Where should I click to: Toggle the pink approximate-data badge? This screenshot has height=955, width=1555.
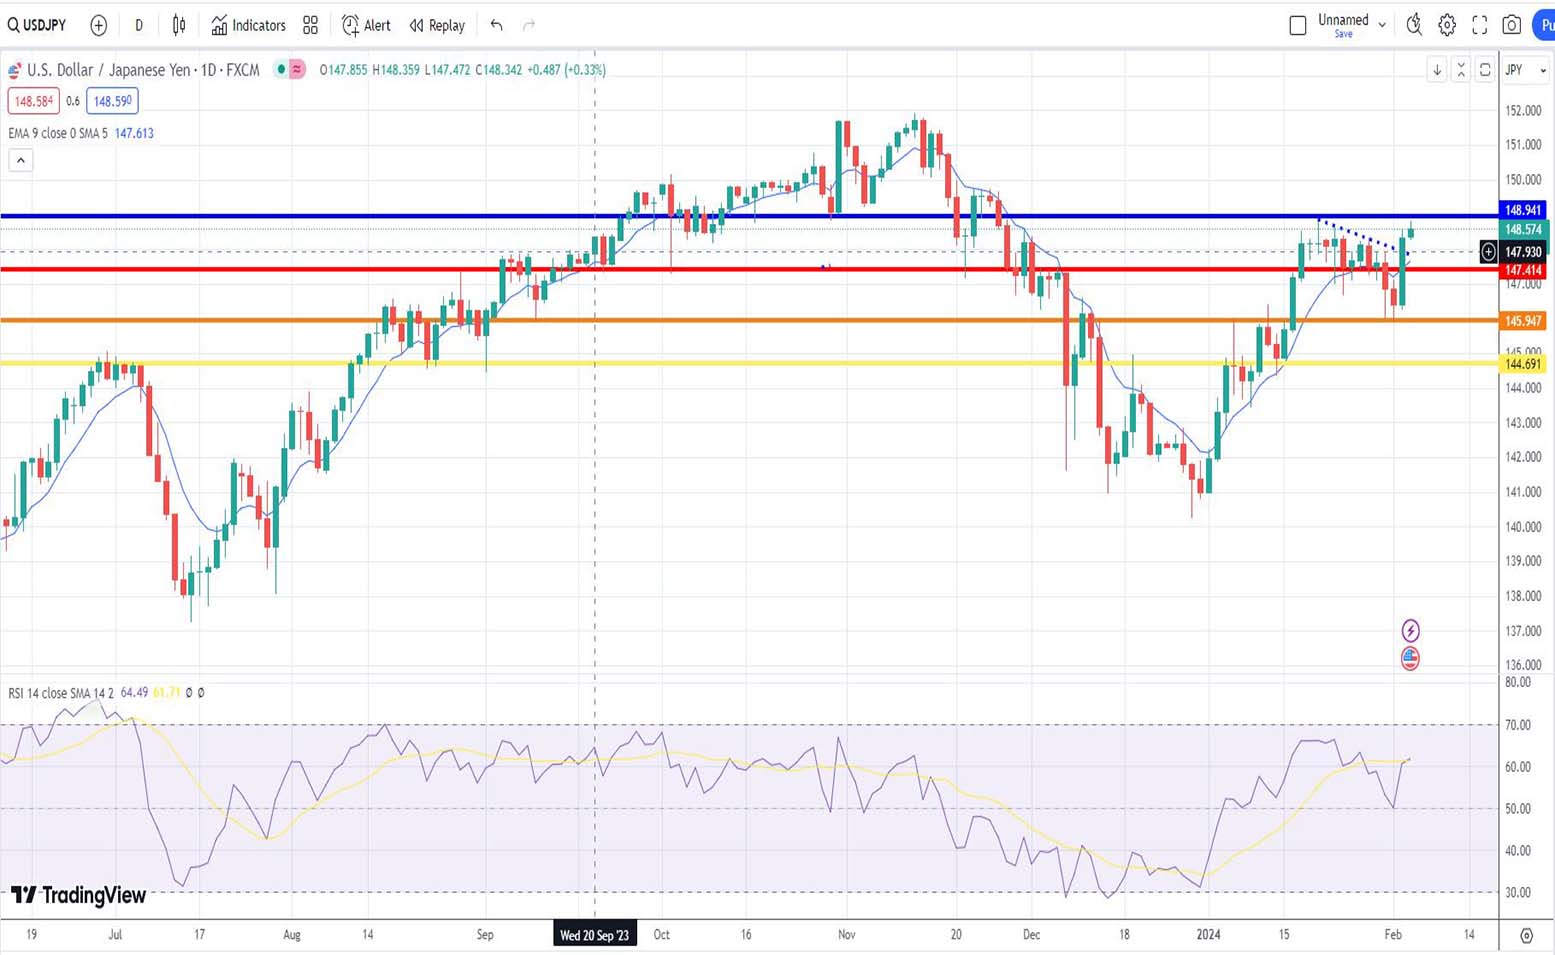[x=297, y=69]
